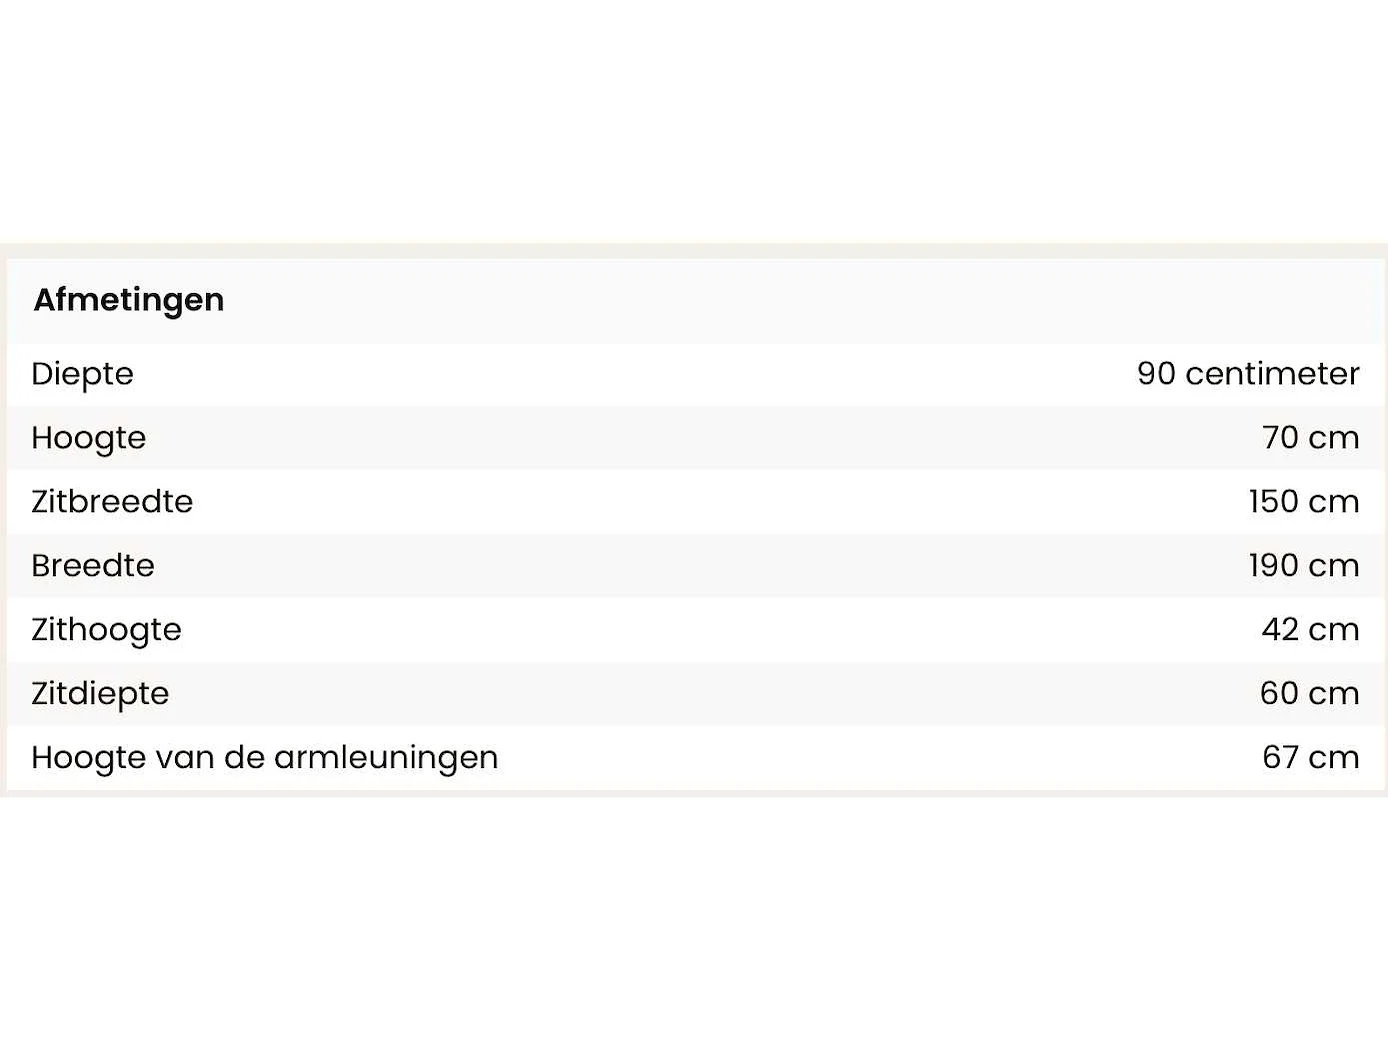Click the Afmetingen table heading
This screenshot has width=1388, height=1041.
click(x=129, y=300)
